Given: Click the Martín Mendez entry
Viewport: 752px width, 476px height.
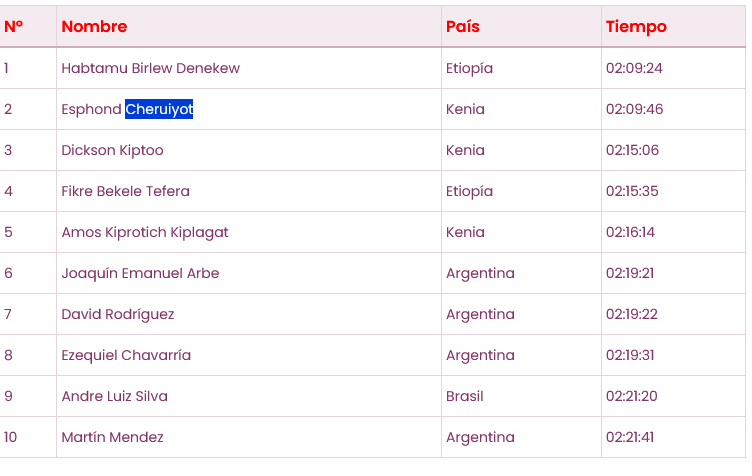Looking at the screenshot, I should click(x=112, y=437).
